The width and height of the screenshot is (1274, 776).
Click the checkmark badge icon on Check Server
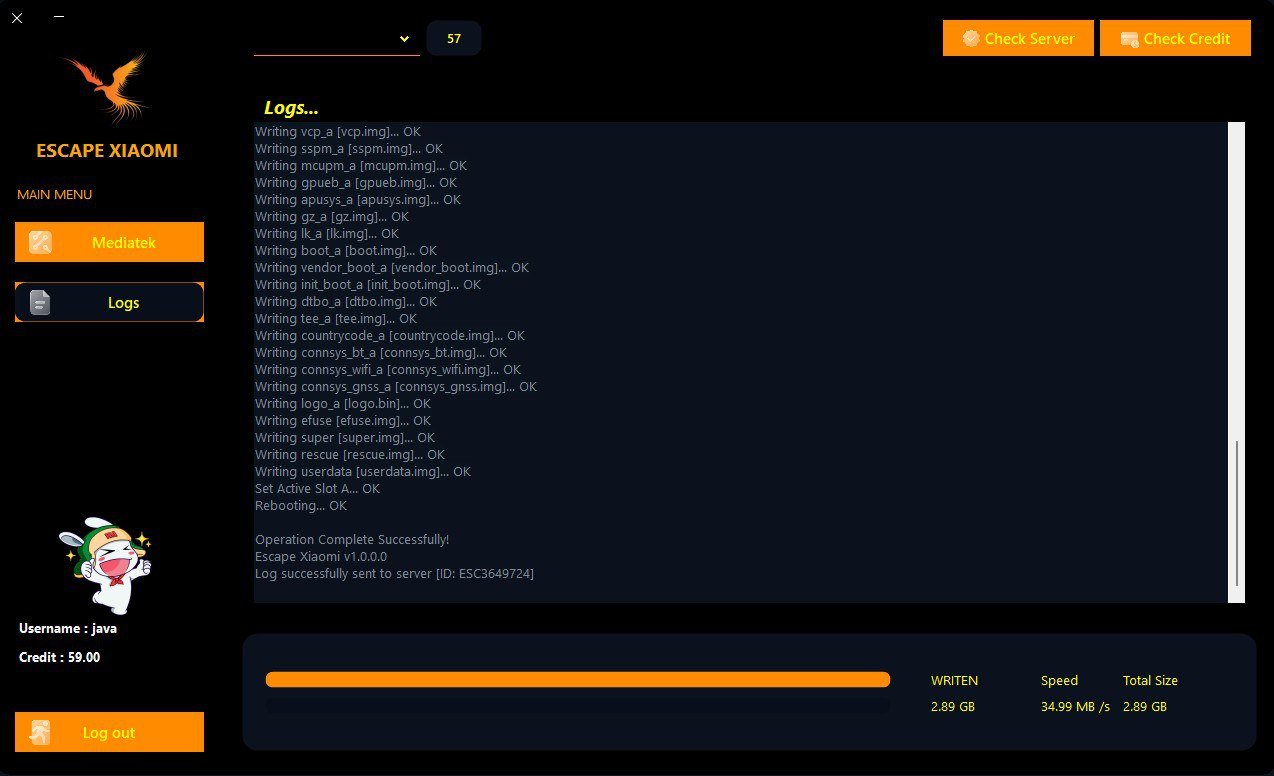tap(970, 39)
